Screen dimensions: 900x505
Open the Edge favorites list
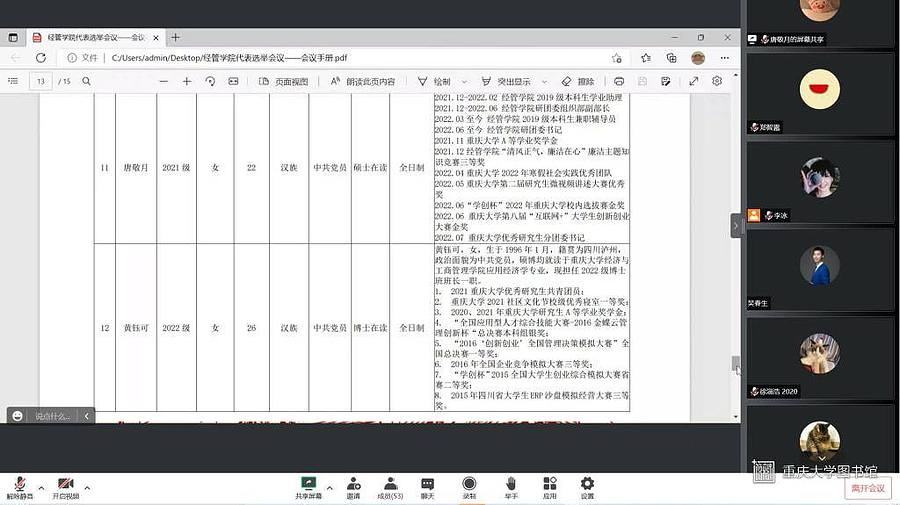tap(646, 58)
